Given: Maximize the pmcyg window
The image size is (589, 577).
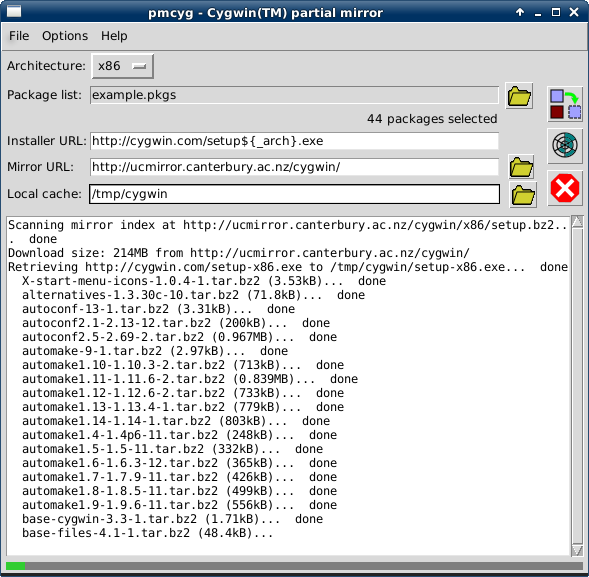Looking at the screenshot, I should (x=556, y=12).
